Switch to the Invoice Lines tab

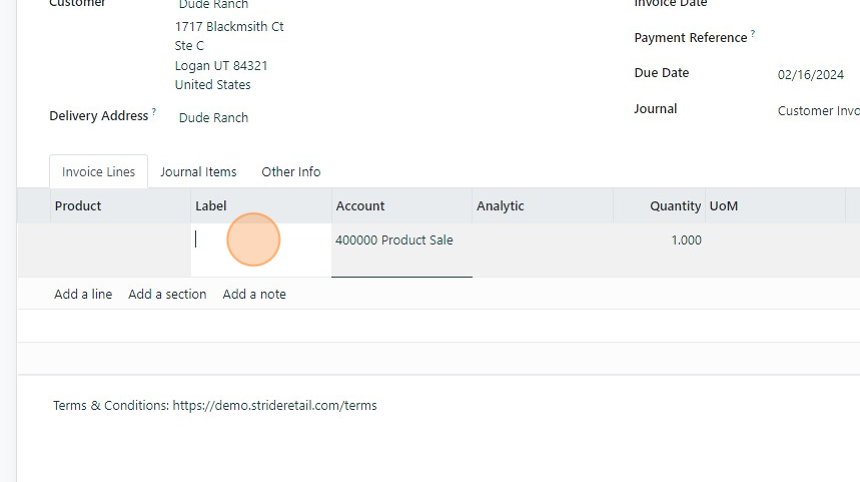coord(98,172)
